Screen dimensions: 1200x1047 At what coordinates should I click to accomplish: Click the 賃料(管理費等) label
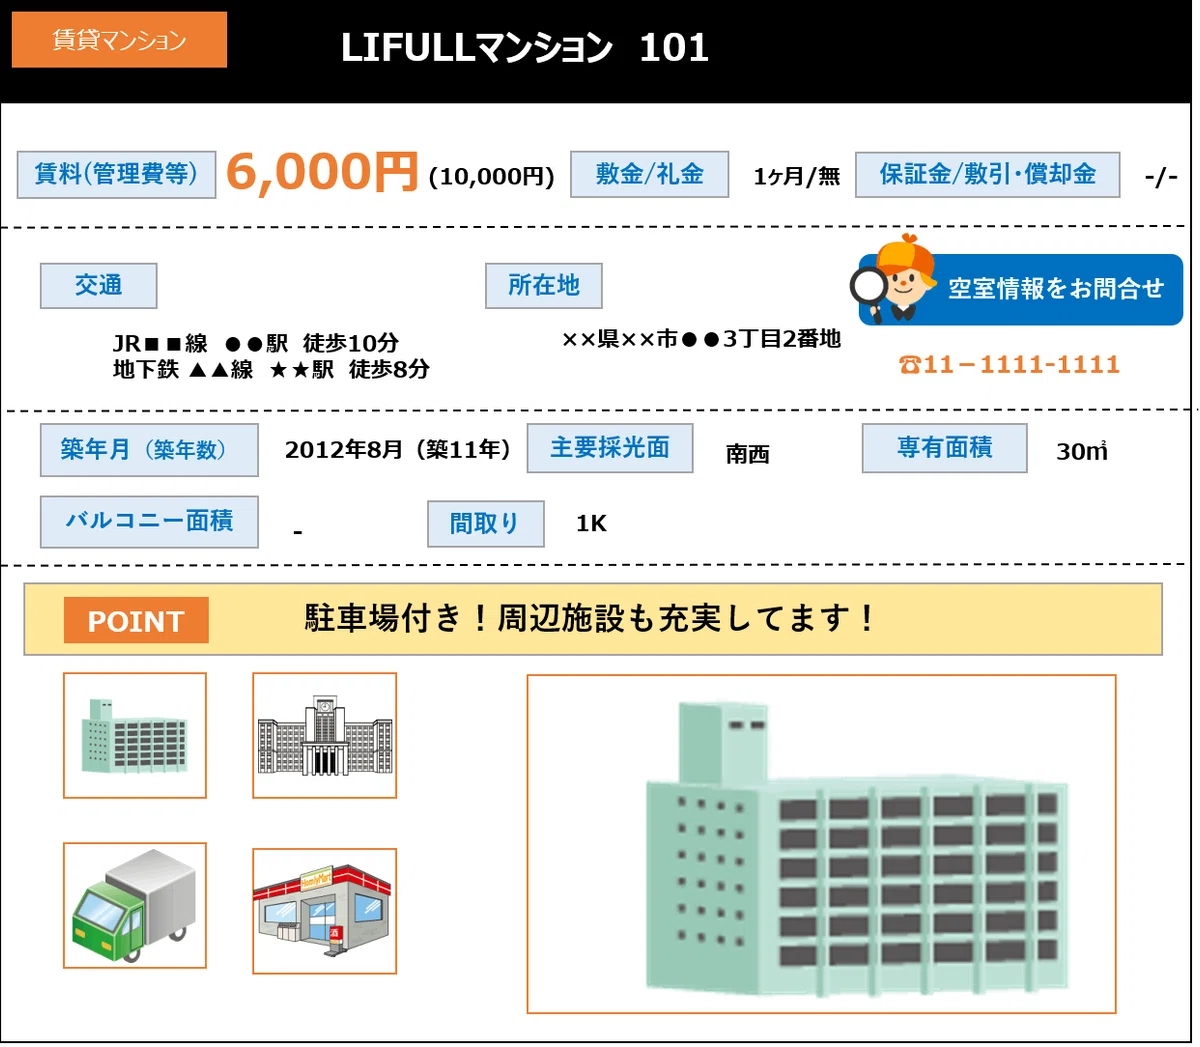pos(117,174)
